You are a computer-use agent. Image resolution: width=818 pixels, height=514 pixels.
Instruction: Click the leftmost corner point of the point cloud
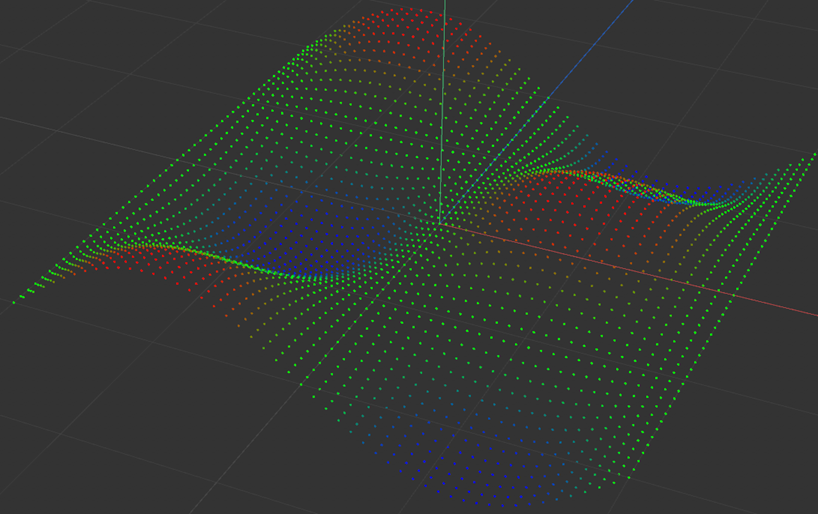[14, 301]
